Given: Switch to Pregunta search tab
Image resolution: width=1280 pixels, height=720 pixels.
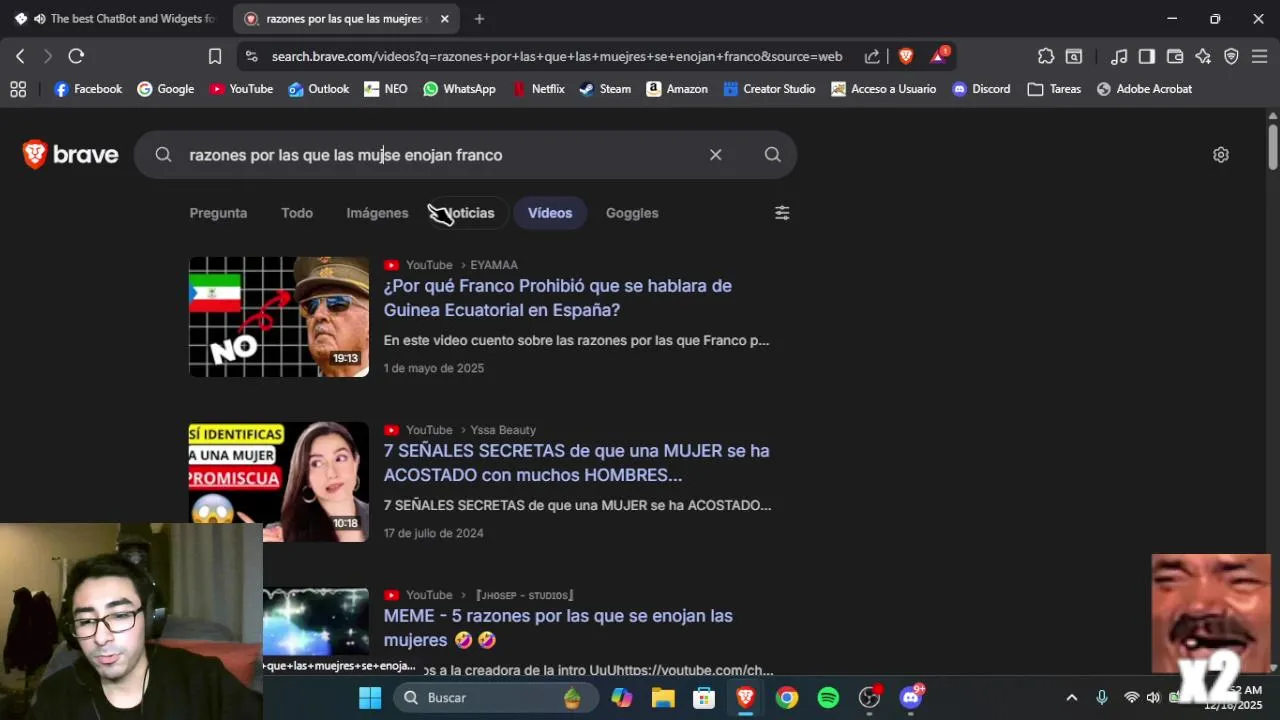Looking at the screenshot, I should click(218, 213).
